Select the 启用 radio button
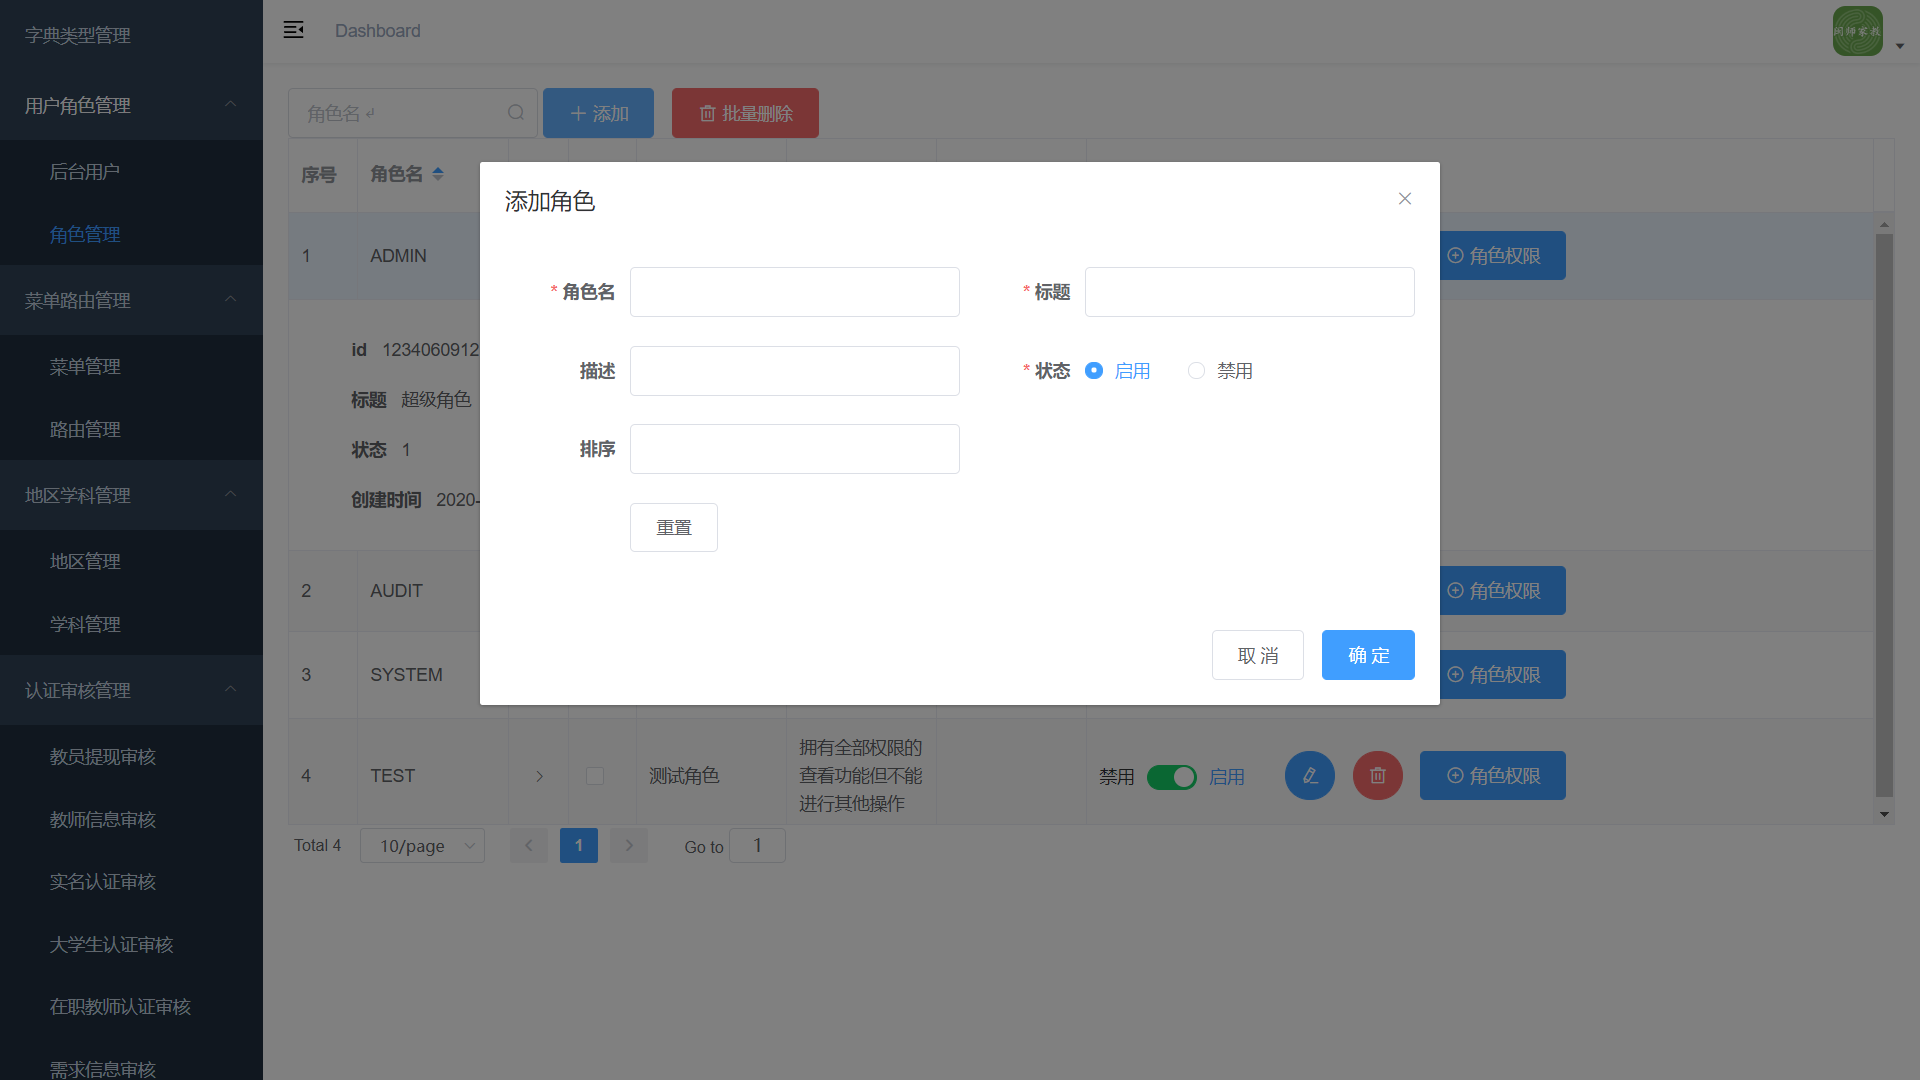The width and height of the screenshot is (1920, 1080). (1094, 371)
